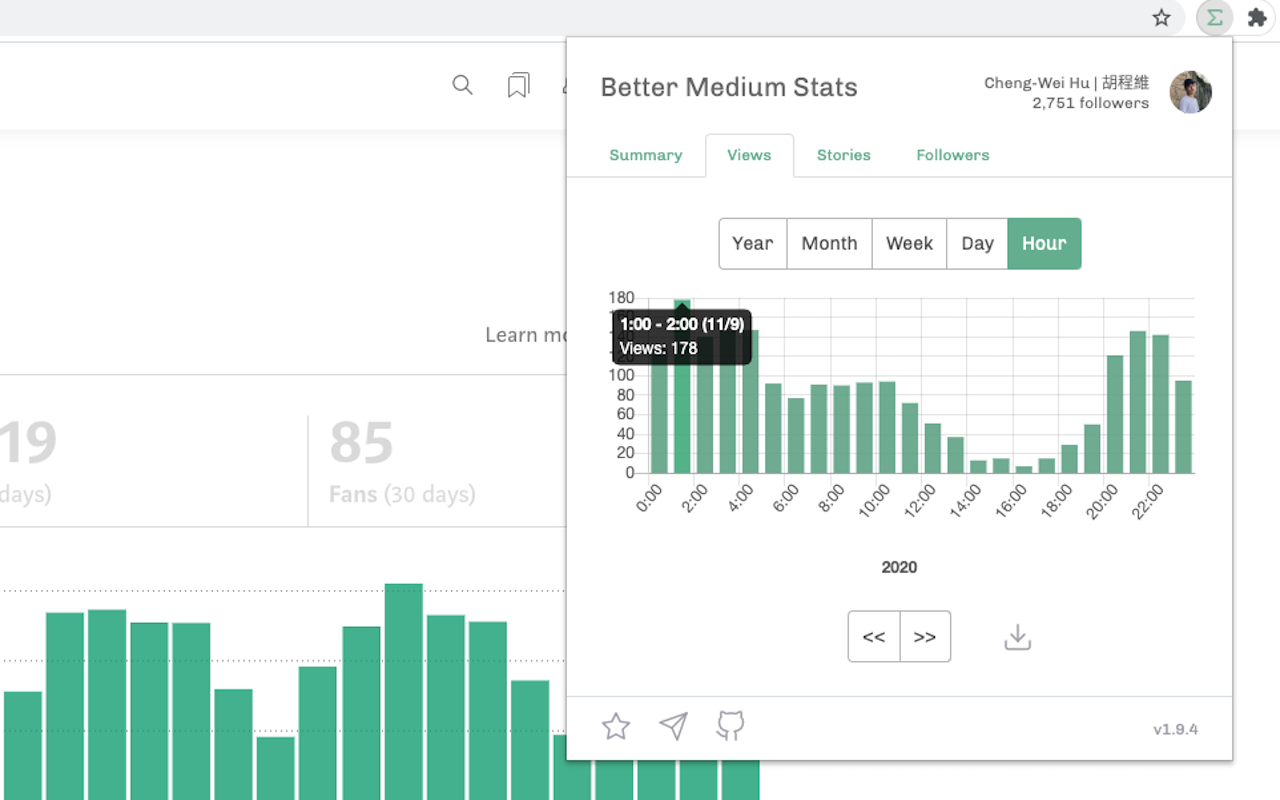
Task: Go to previous period with << button
Action: click(874, 637)
